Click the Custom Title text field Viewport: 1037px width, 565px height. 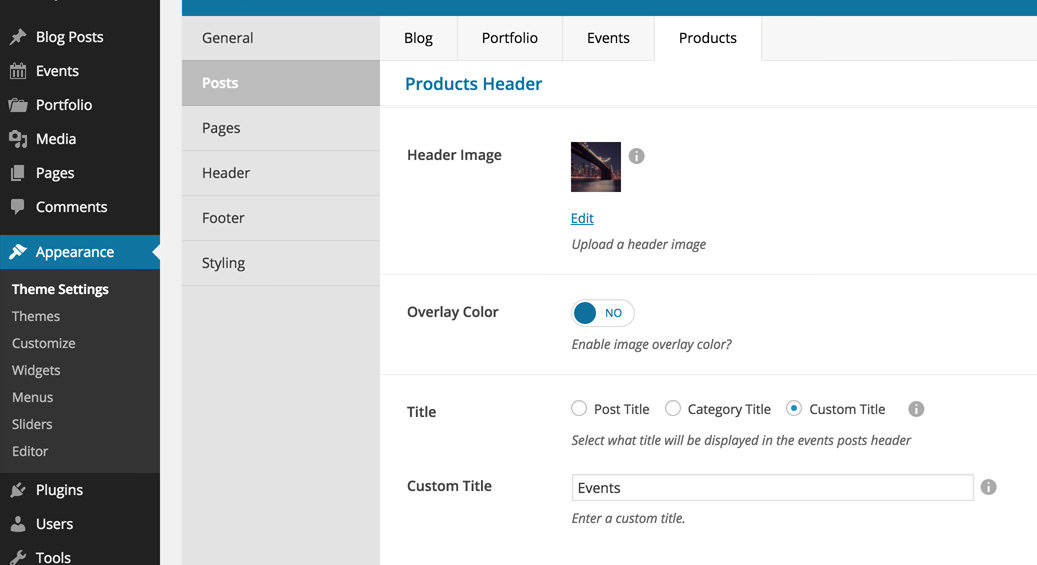click(772, 488)
